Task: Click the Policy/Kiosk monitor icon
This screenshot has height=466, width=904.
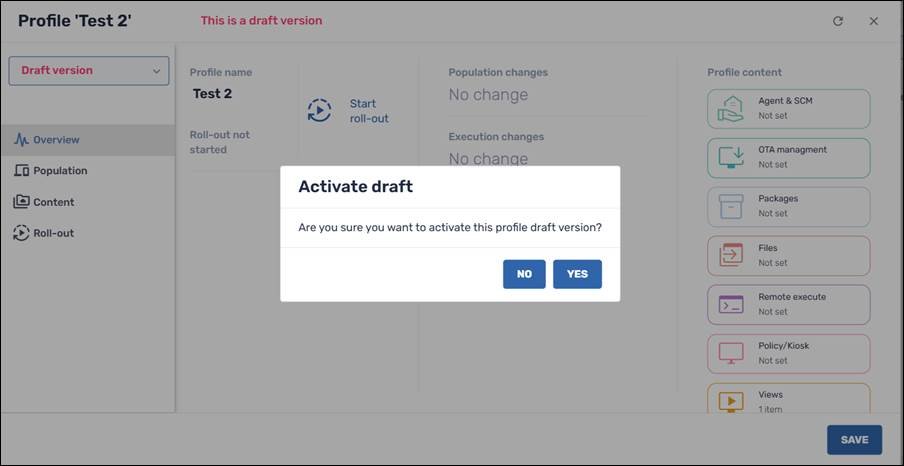Action: tap(731, 354)
